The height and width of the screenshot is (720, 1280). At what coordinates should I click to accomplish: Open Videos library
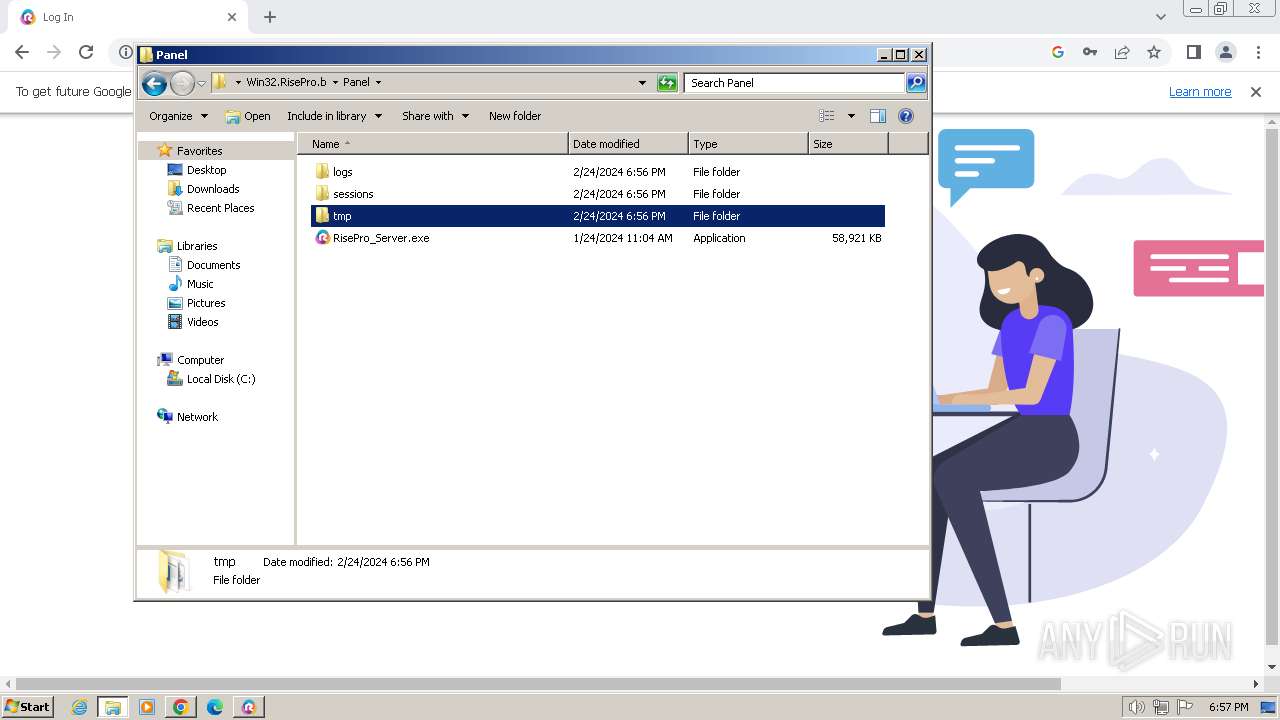coord(202,322)
